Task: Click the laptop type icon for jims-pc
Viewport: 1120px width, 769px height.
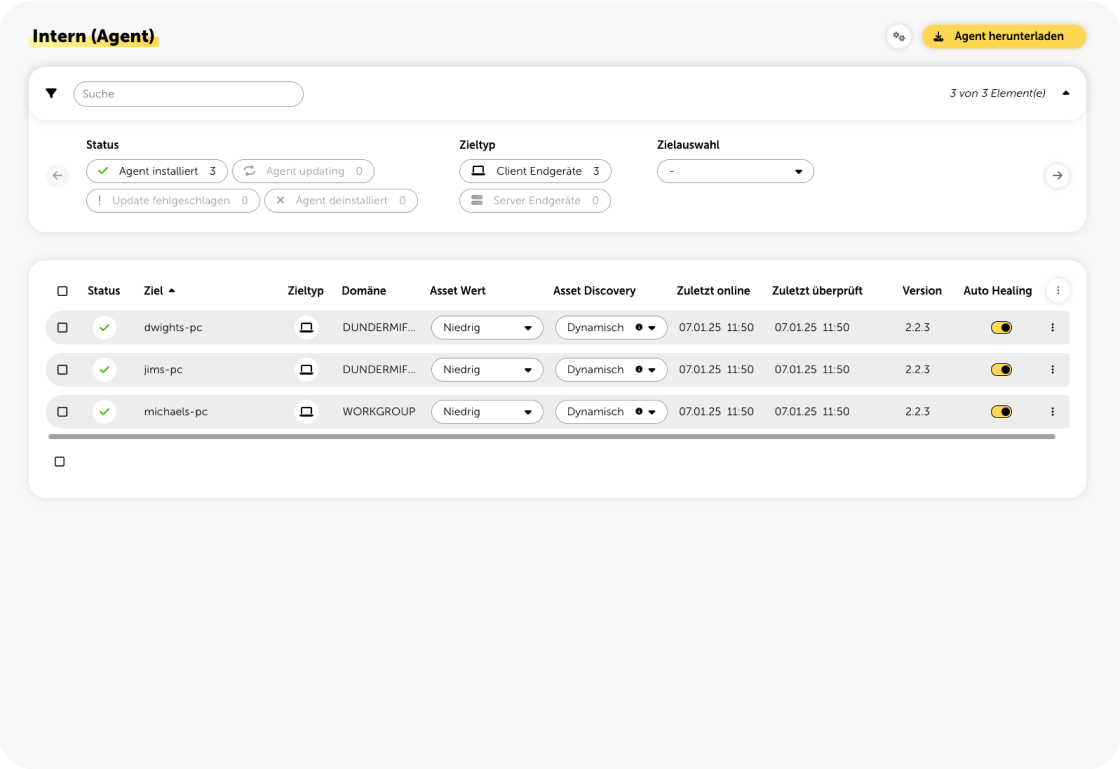Action: 306,370
